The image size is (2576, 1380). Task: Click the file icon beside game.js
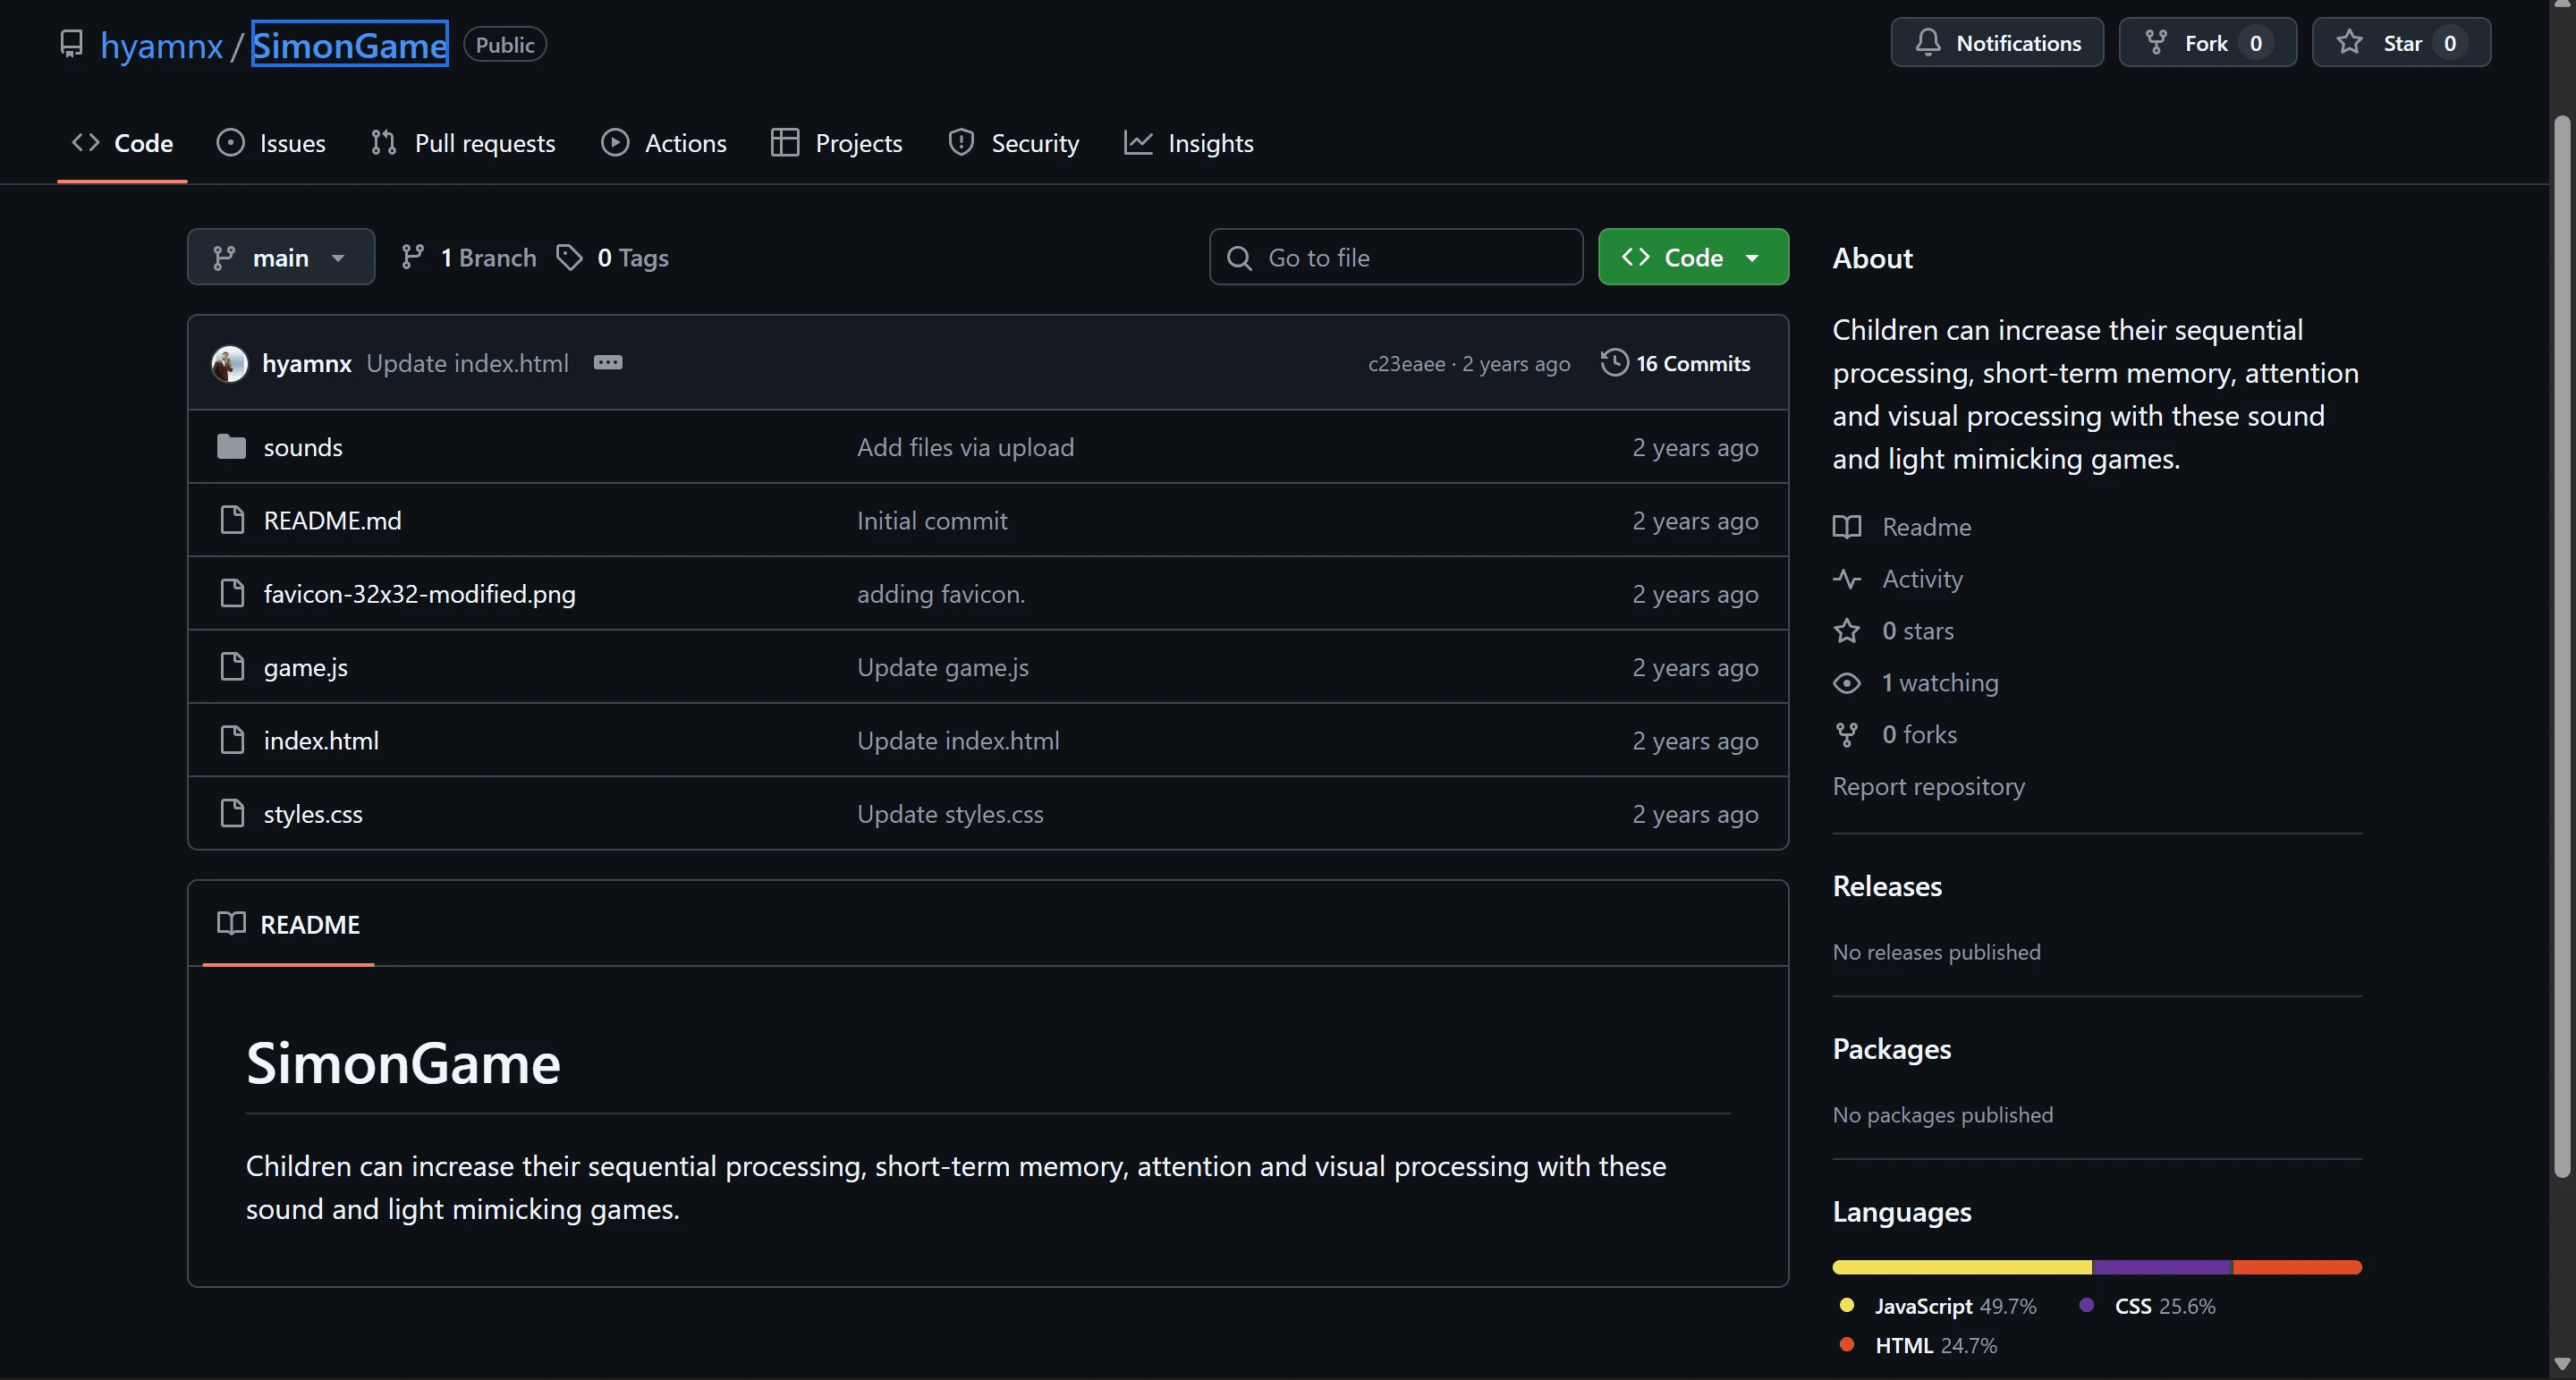tap(231, 667)
